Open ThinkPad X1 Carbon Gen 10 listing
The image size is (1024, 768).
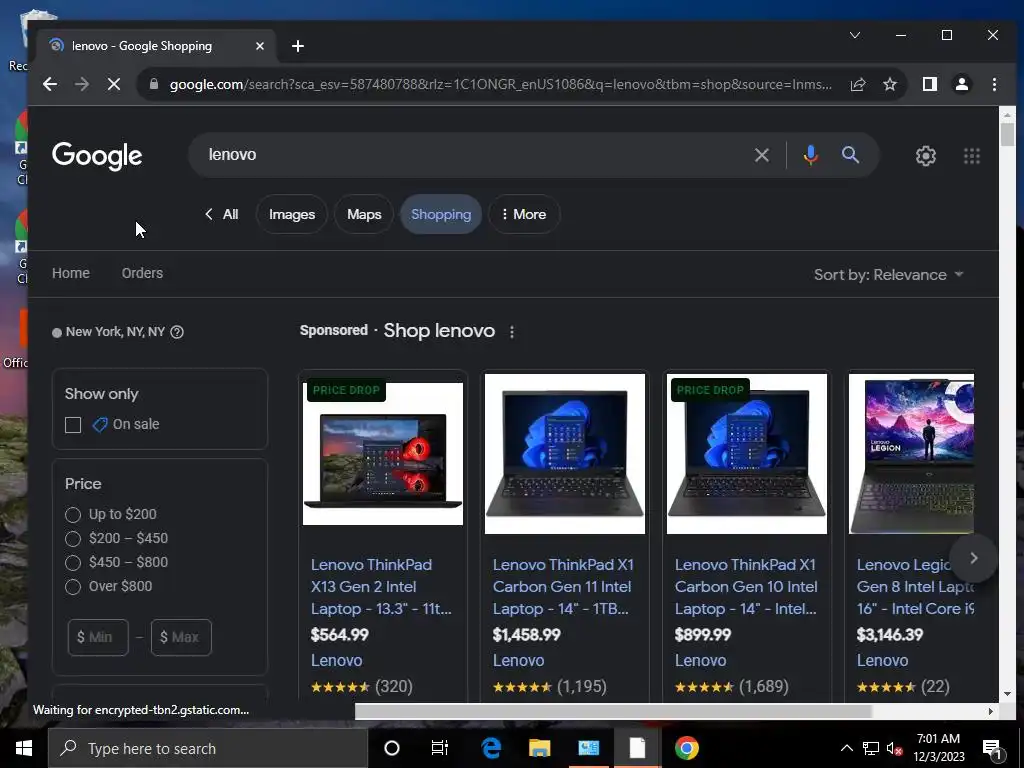pos(745,586)
